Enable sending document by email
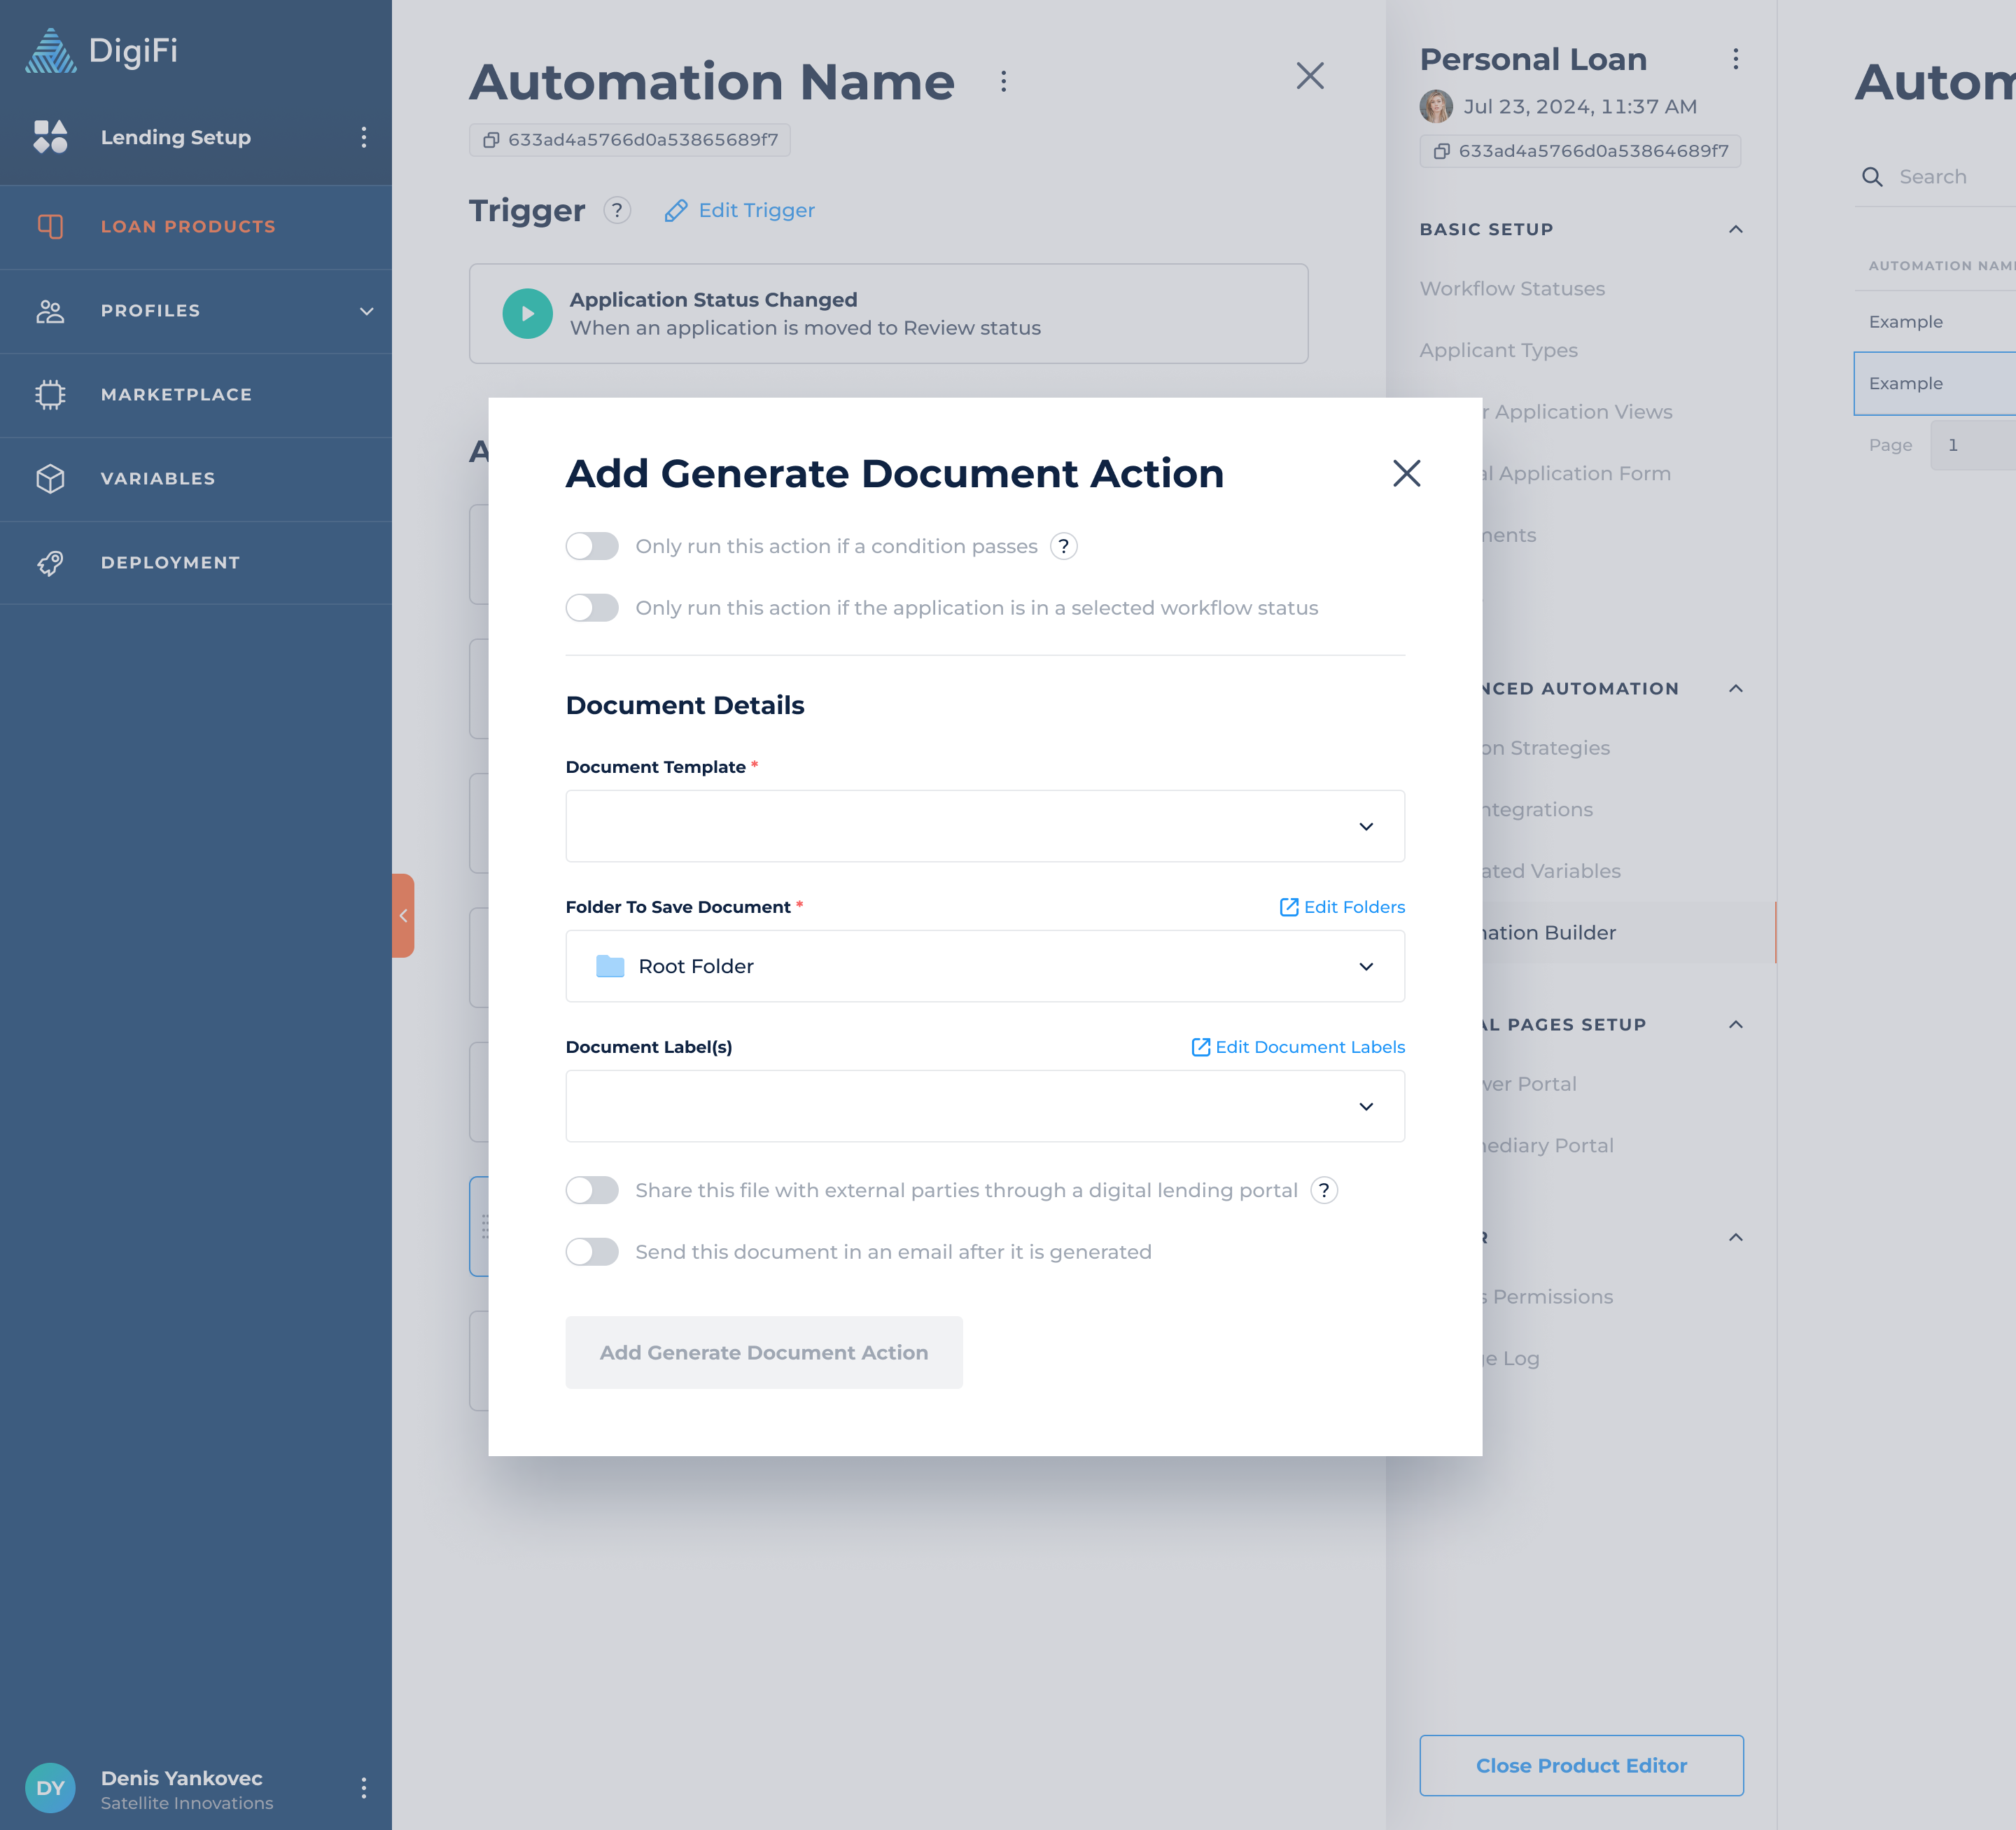Viewport: 2016px width, 1830px height. 592,1252
